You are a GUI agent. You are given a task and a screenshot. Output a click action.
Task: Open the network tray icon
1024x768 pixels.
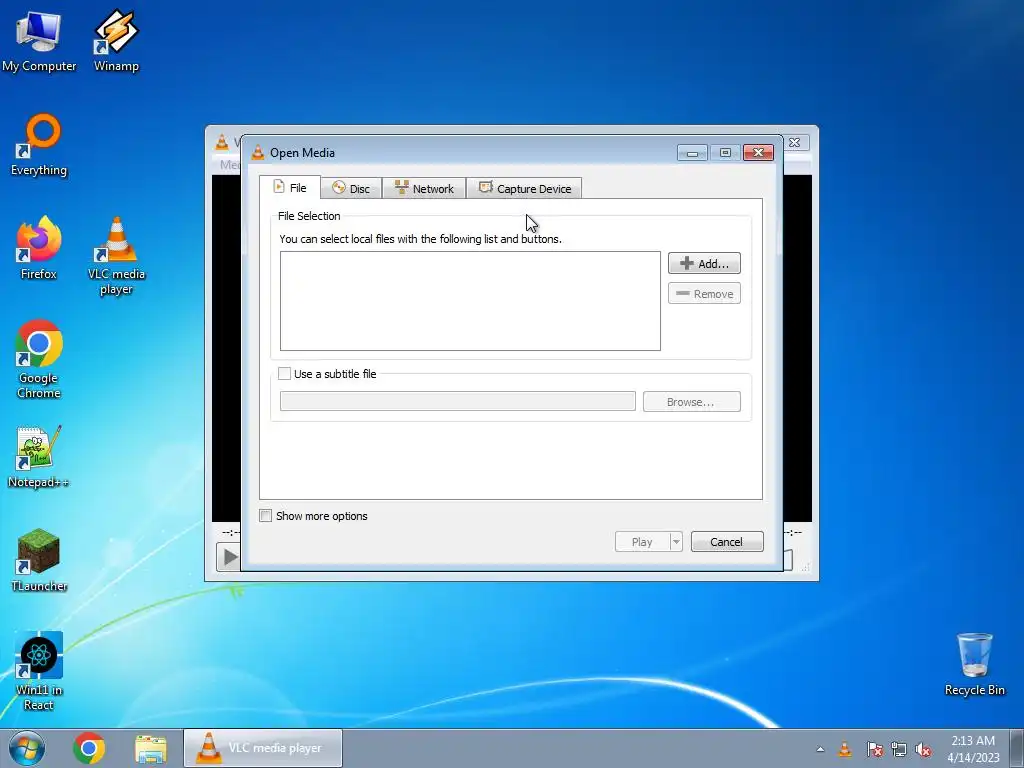pos(899,749)
